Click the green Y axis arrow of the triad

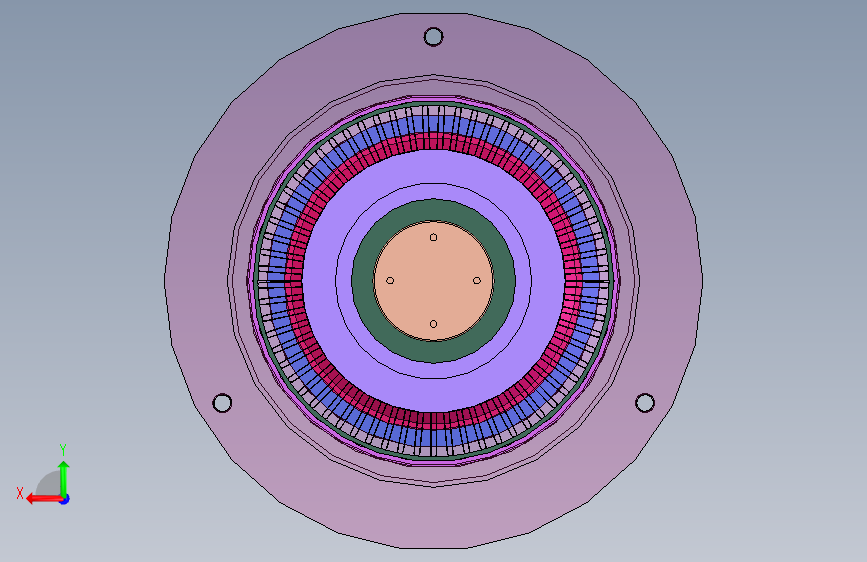pyautogui.click(x=64, y=478)
